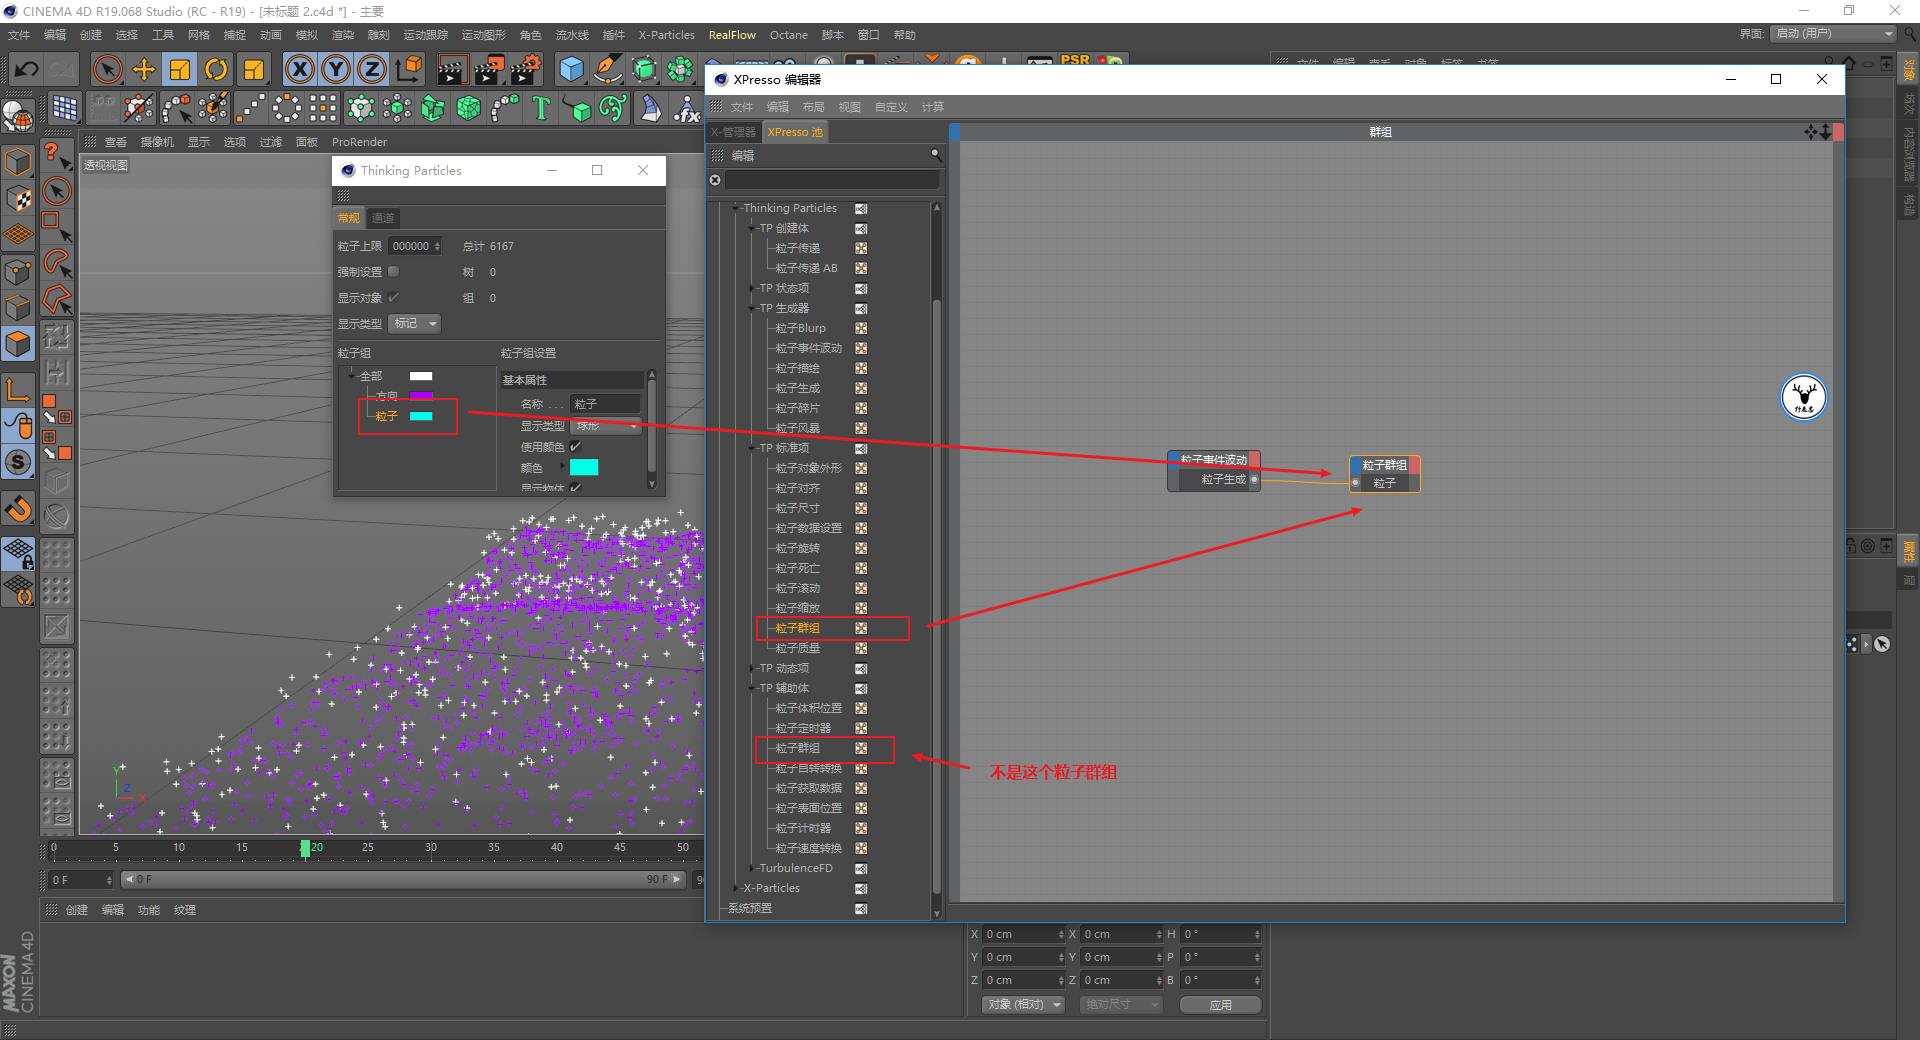Click the MoText green T icon
The height and width of the screenshot is (1040, 1920).
[541, 107]
